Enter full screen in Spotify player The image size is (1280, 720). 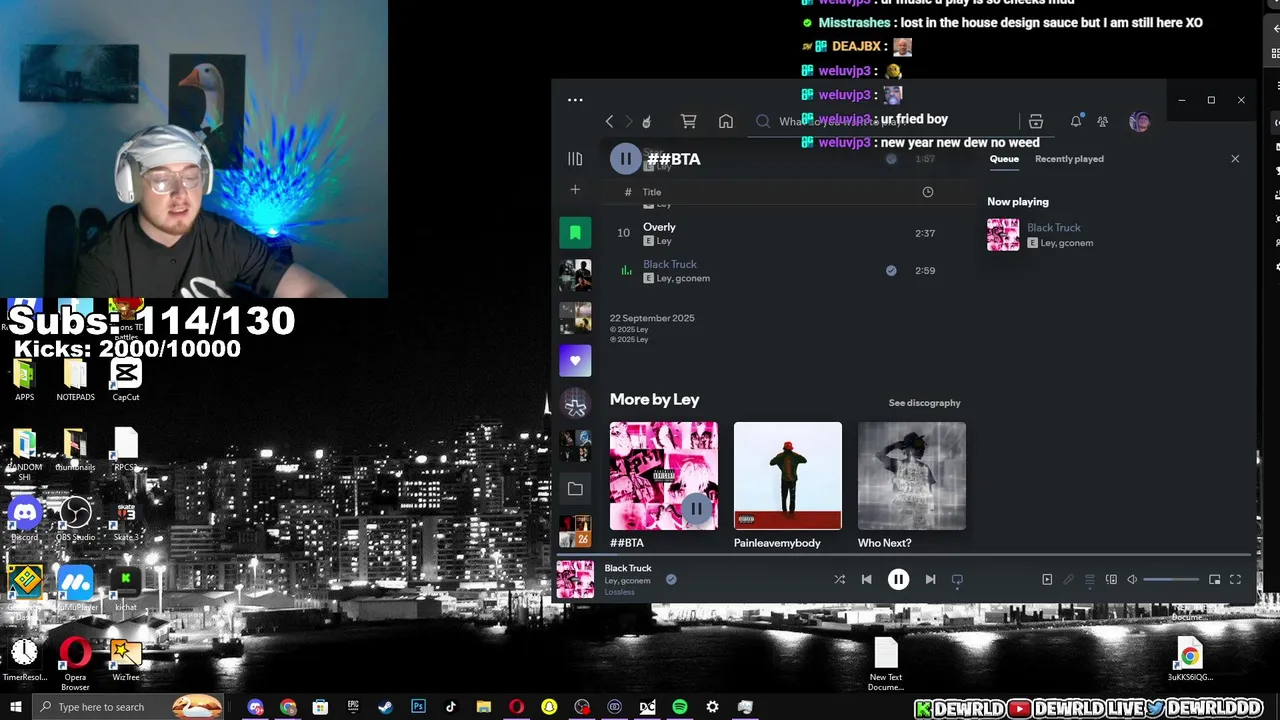coord(1235,579)
